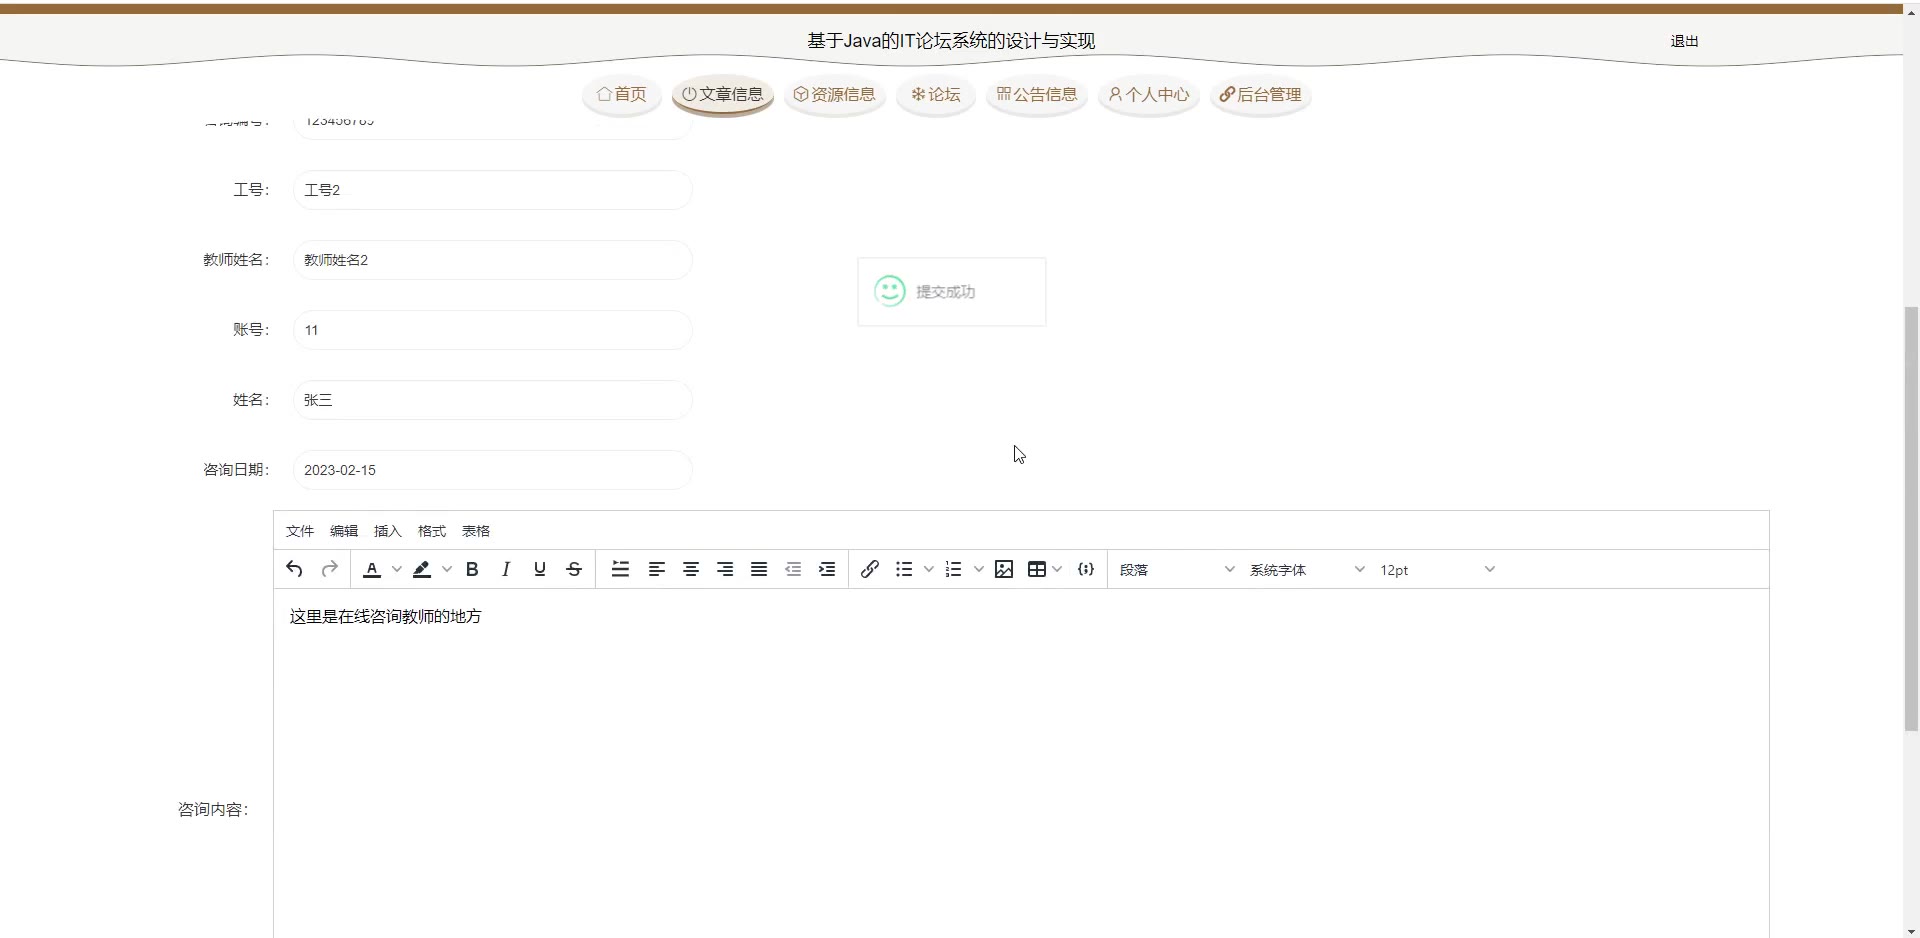Click the undo icon in editor toolbar
The width and height of the screenshot is (1920, 938).
click(x=294, y=569)
